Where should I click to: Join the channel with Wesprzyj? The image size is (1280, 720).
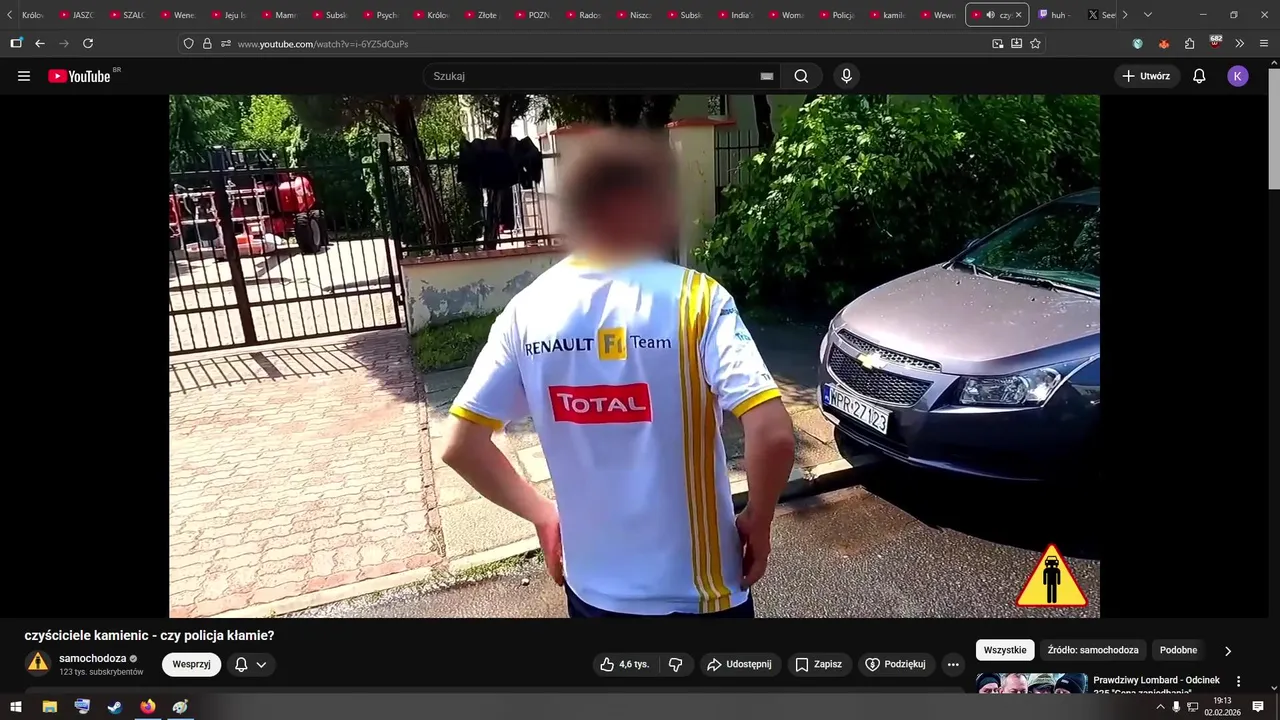tap(191, 664)
